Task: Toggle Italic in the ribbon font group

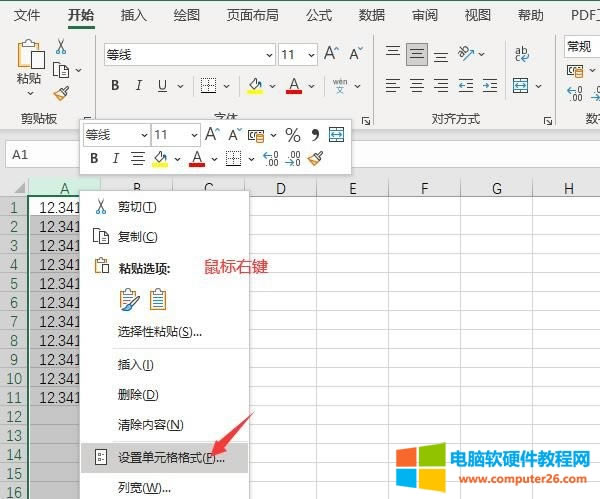Action: pyautogui.click(x=138, y=86)
